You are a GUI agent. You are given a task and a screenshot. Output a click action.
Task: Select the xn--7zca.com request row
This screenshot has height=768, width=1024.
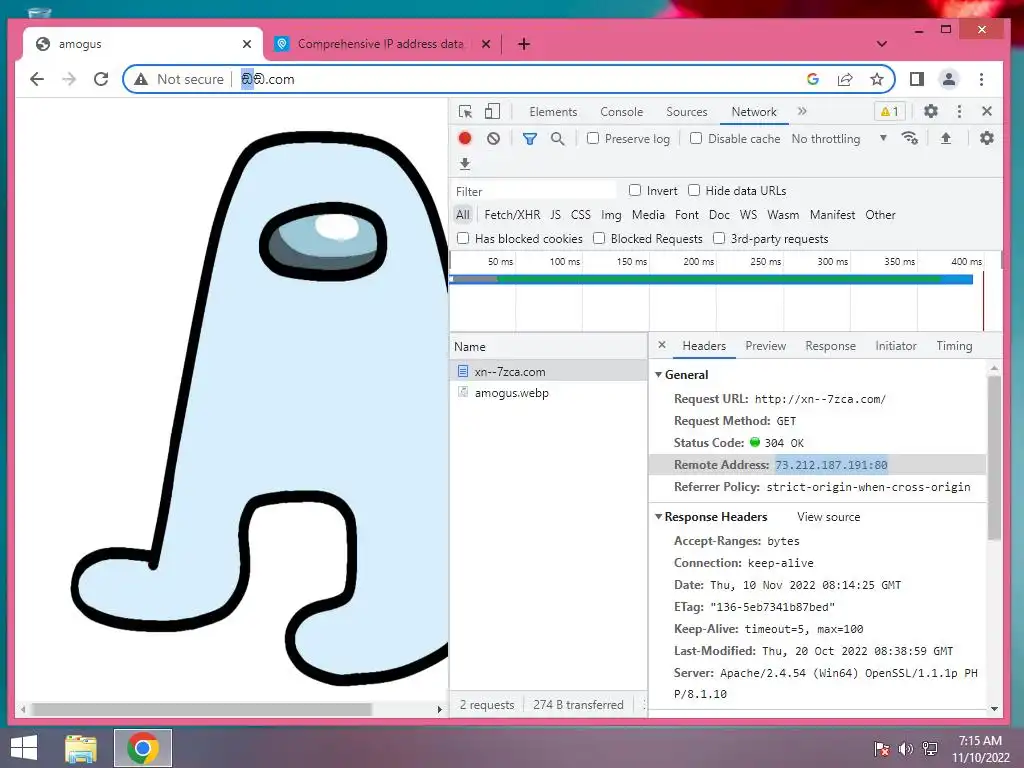[548, 371]
